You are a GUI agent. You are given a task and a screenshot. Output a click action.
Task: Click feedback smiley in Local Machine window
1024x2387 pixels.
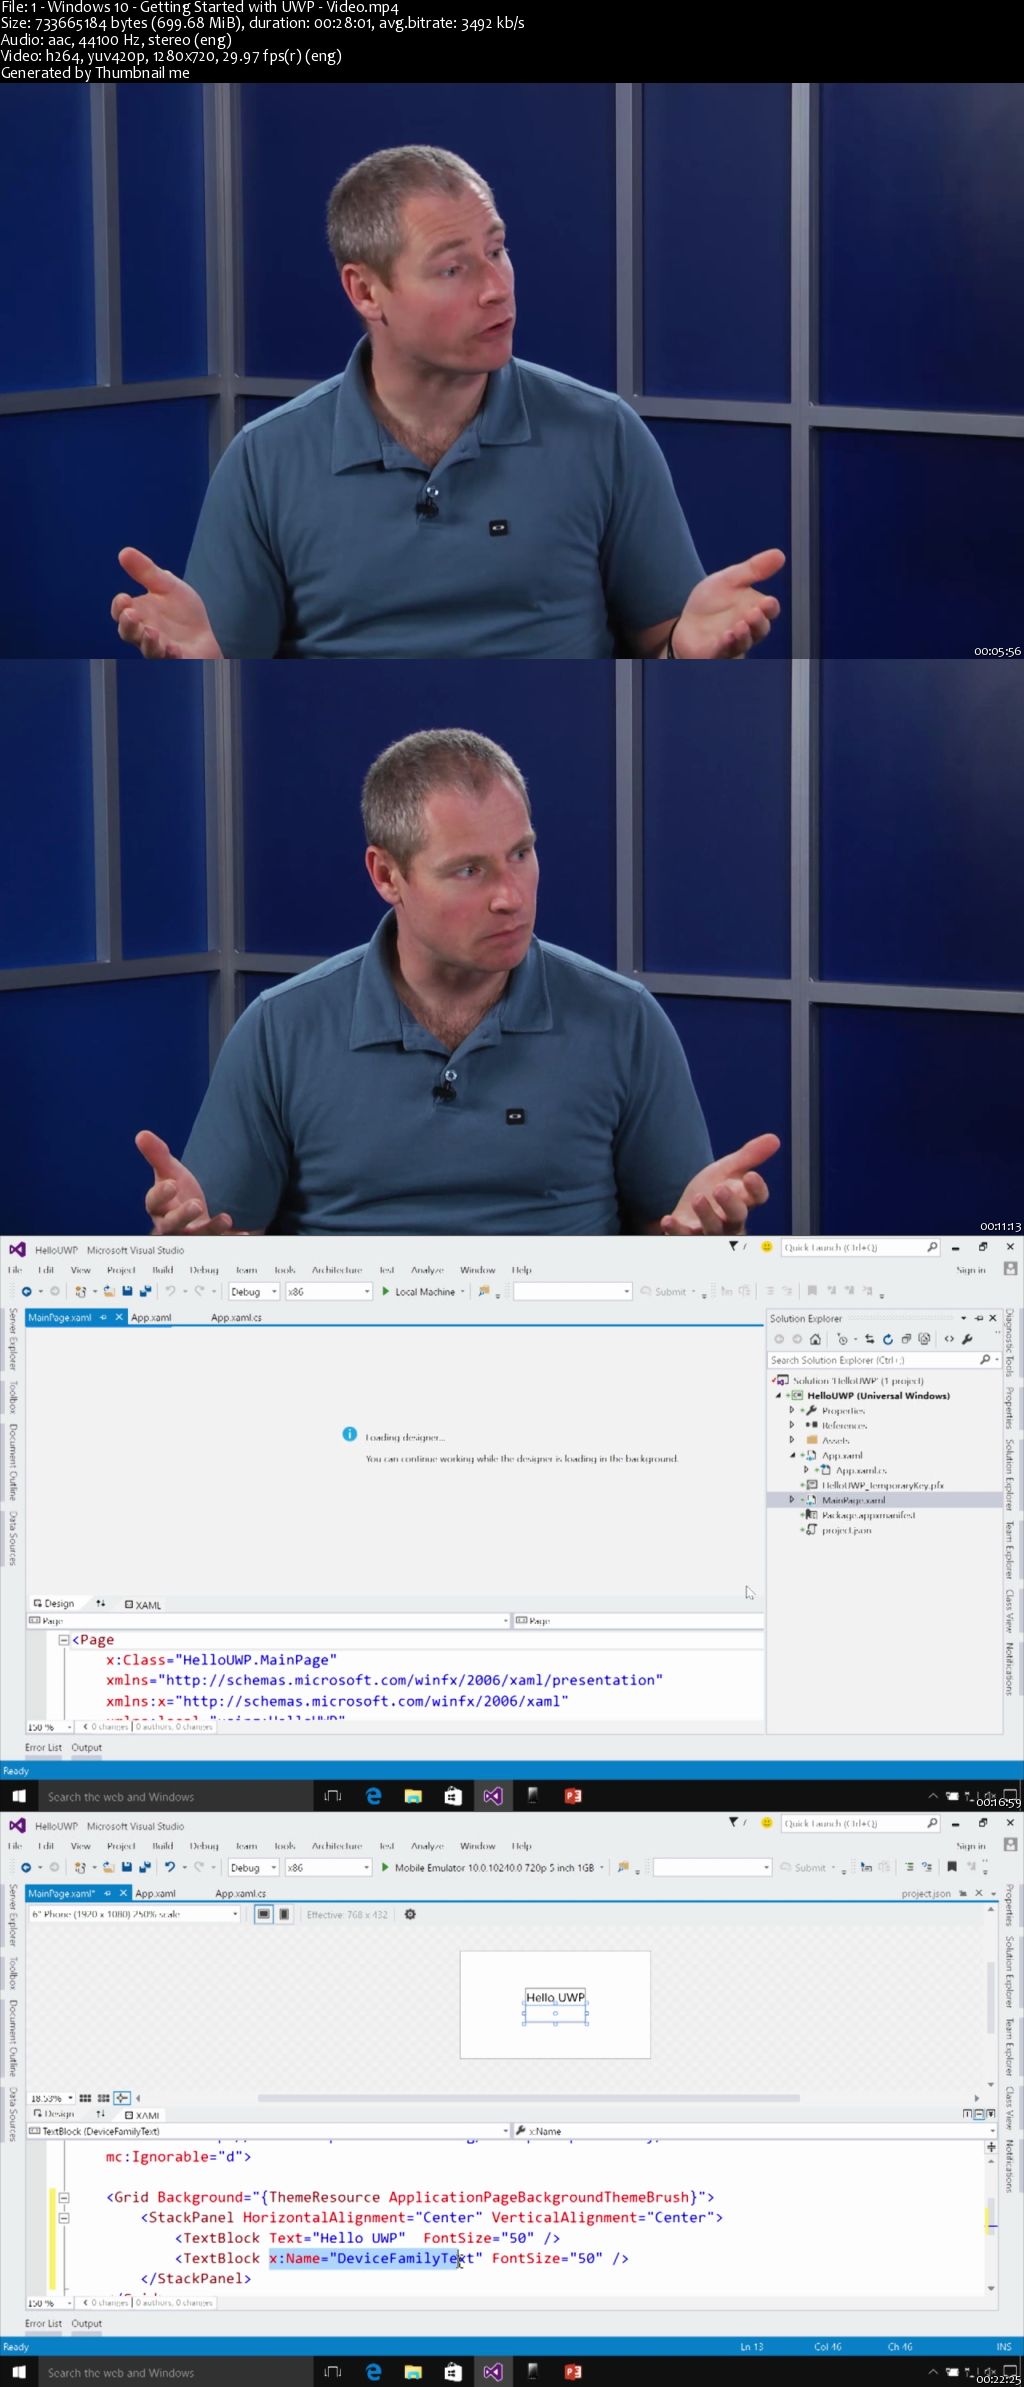click(x=767, y=1247)
